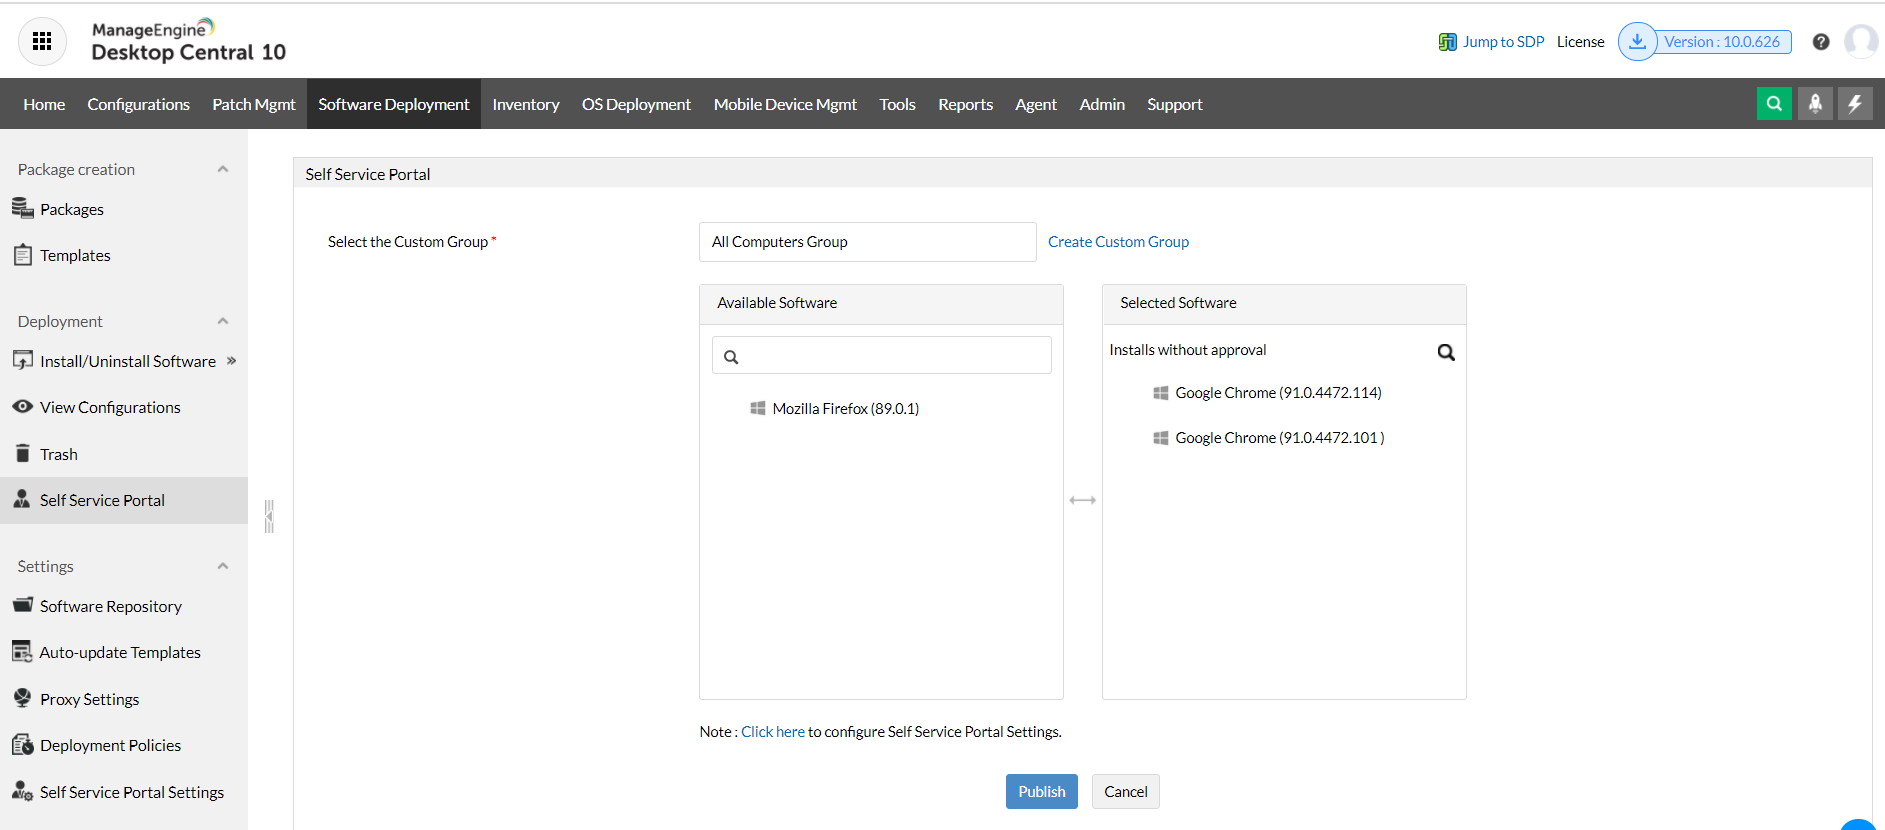Collapse the Settings sidebar section
The width and height of the screenshot is (1885, 830).
tap(223, 566)
